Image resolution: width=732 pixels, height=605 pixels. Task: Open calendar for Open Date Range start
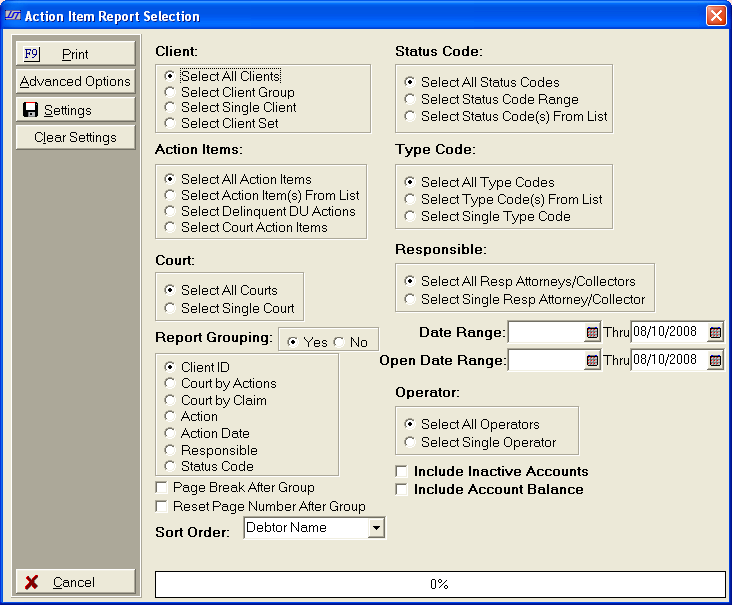click(x=592, y=360)
